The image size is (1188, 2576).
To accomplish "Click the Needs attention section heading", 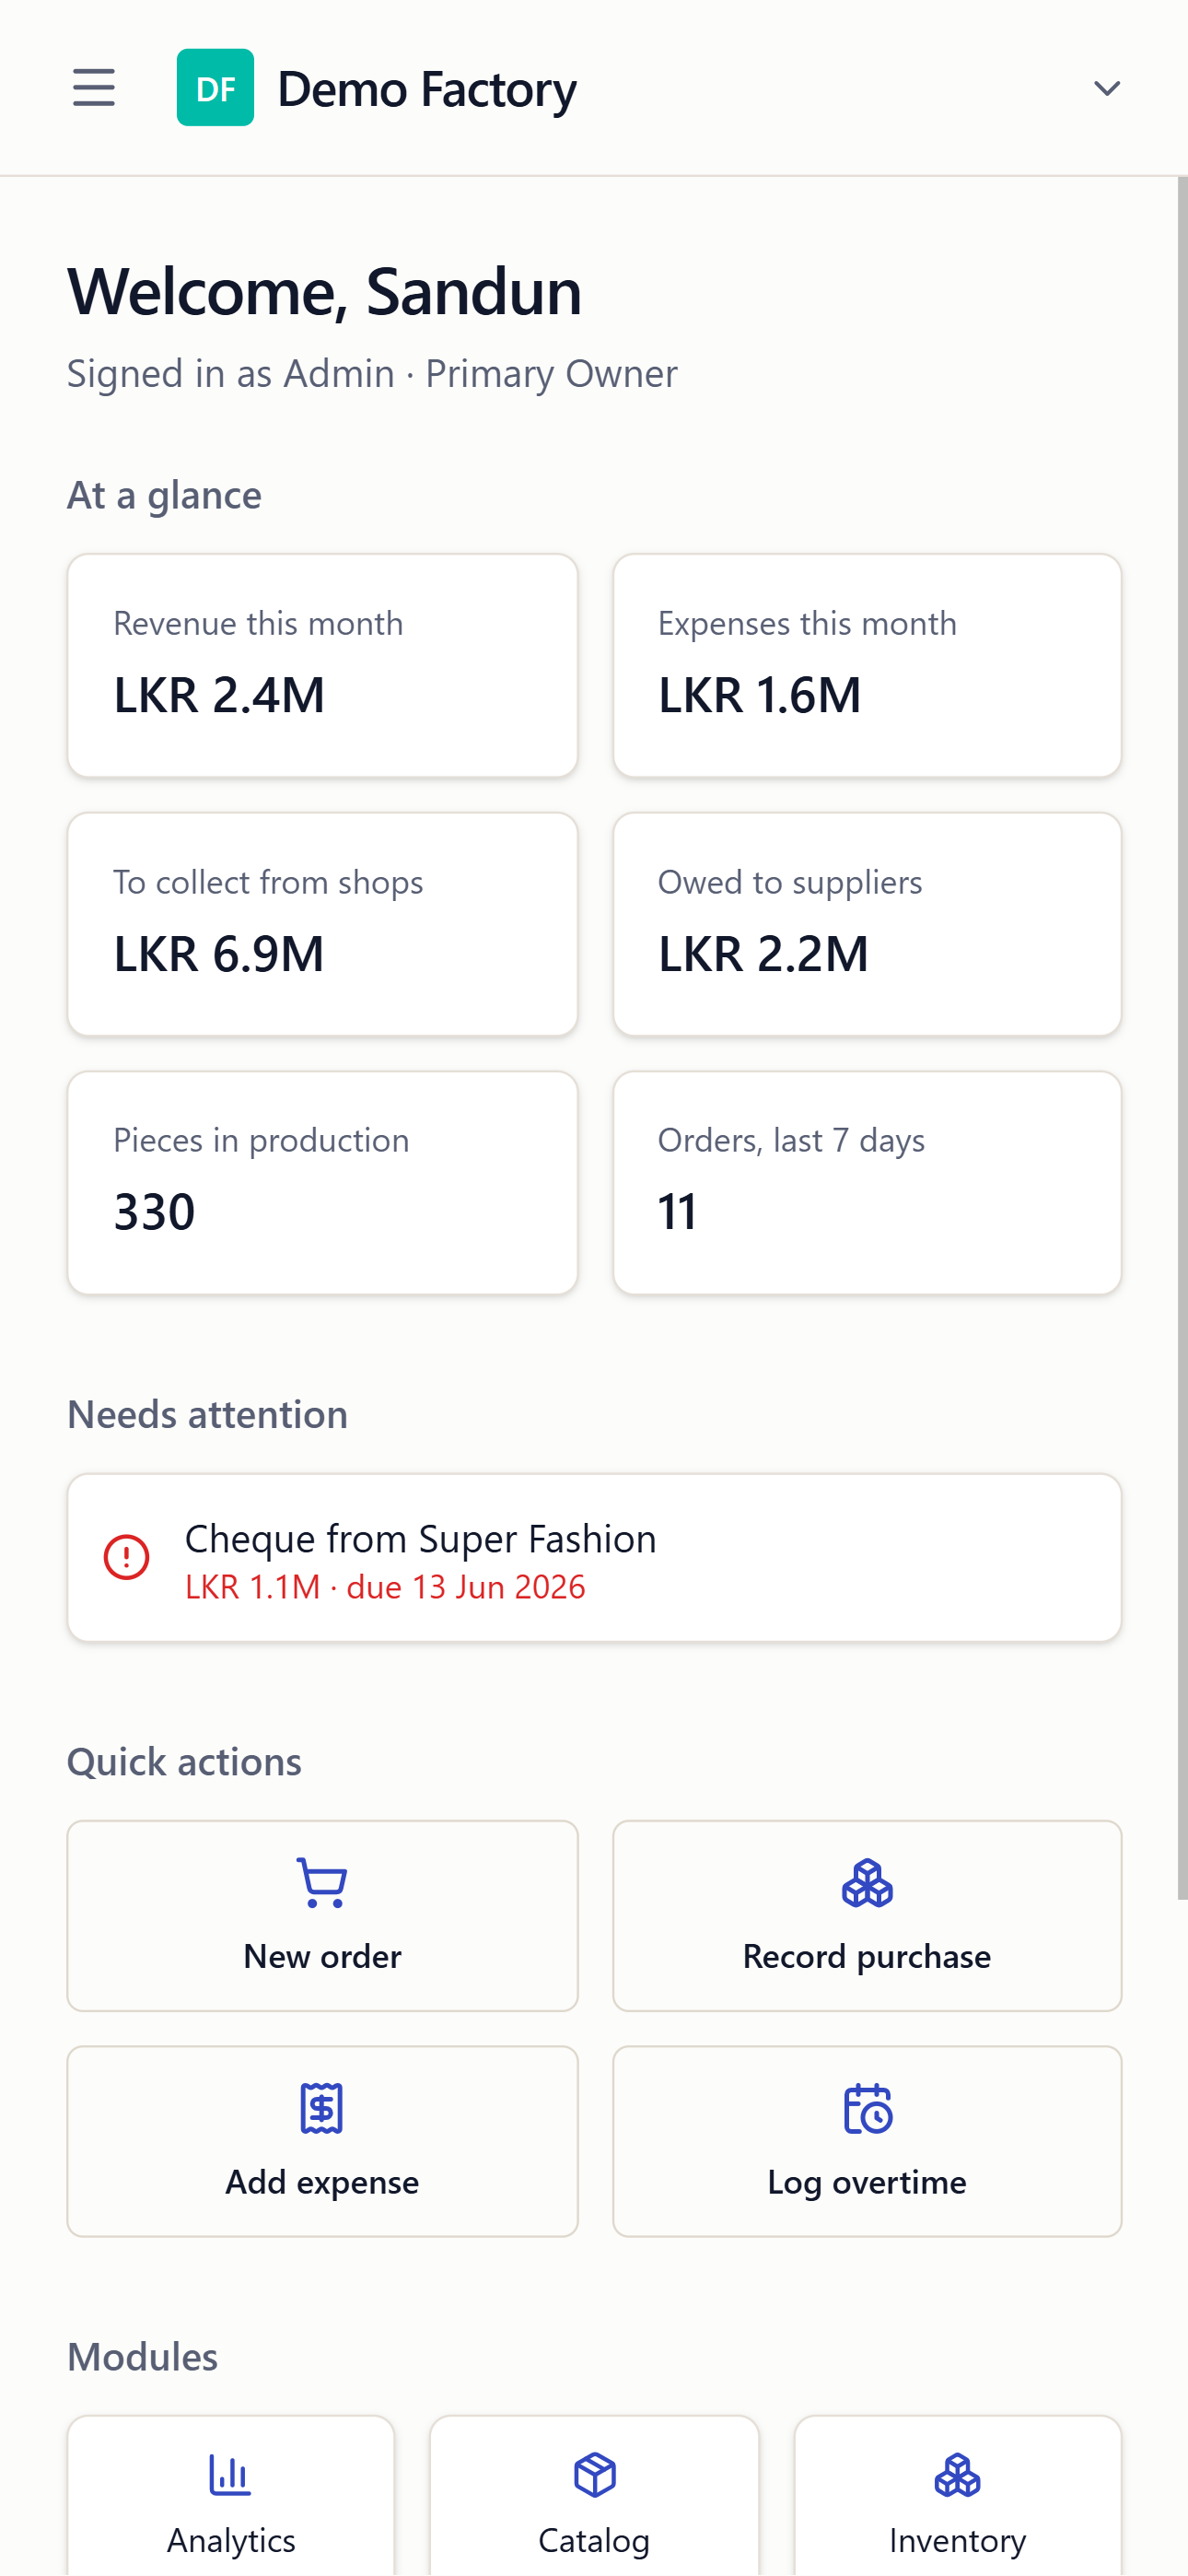I will click(207, 1415).
